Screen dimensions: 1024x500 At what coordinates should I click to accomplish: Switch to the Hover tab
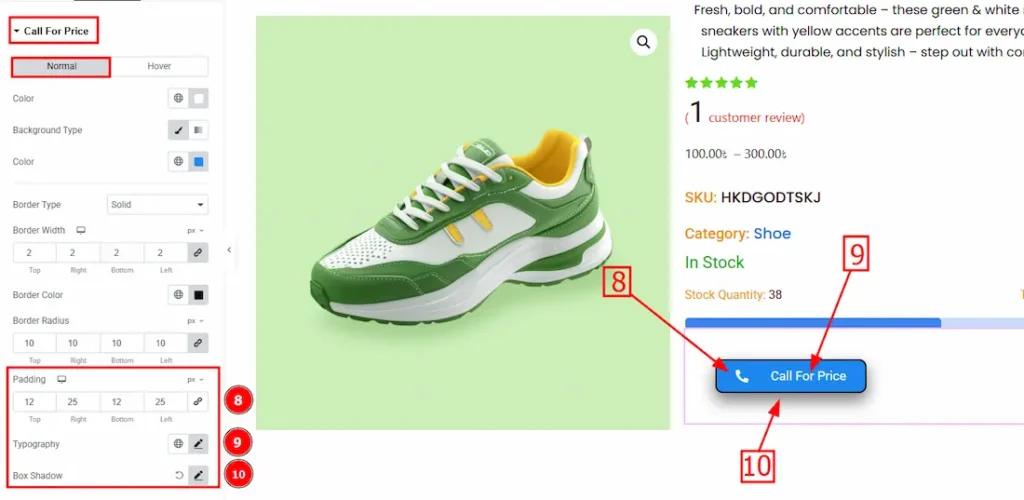(x=159, y=67)
